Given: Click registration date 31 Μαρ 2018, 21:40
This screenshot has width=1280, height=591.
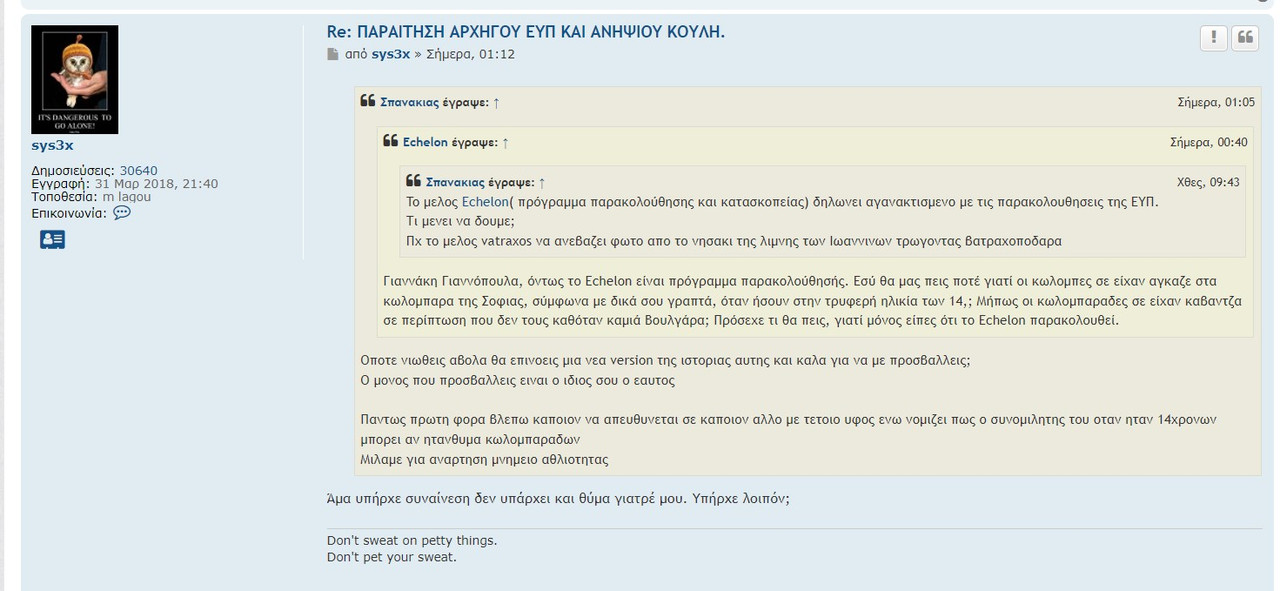Looking at the screenshot, I should click(x=156, y=184).
